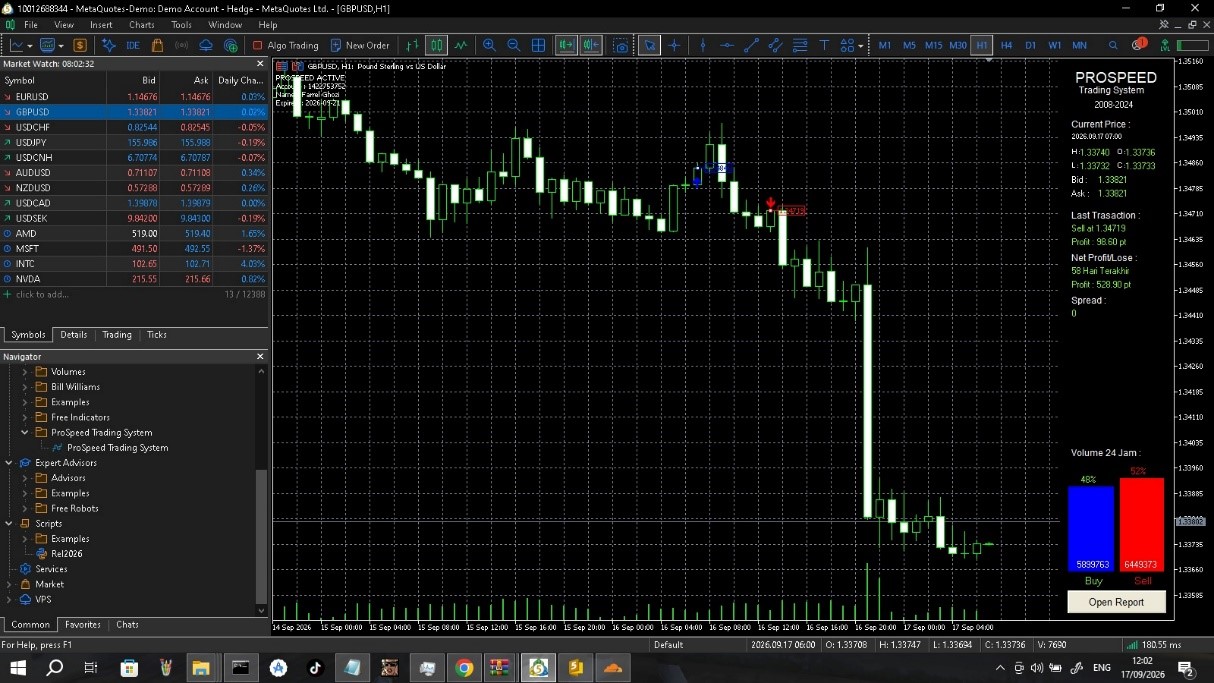The height and width of the screenshot is (683, 1214).
Task: Select the Rel2026 script in Navigator
Action: tap(66, 554)
